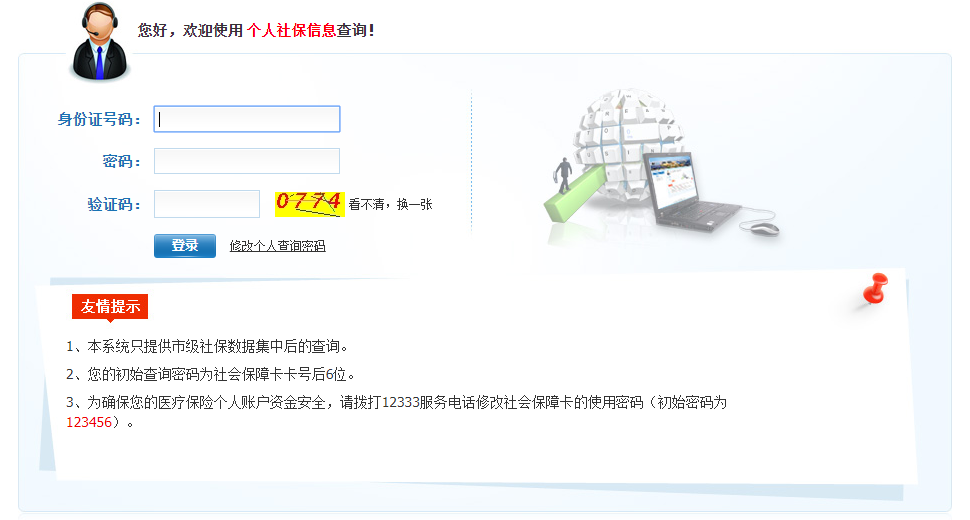
Task: Focus the 身份证号码 input field
Action: coord(247,119)
